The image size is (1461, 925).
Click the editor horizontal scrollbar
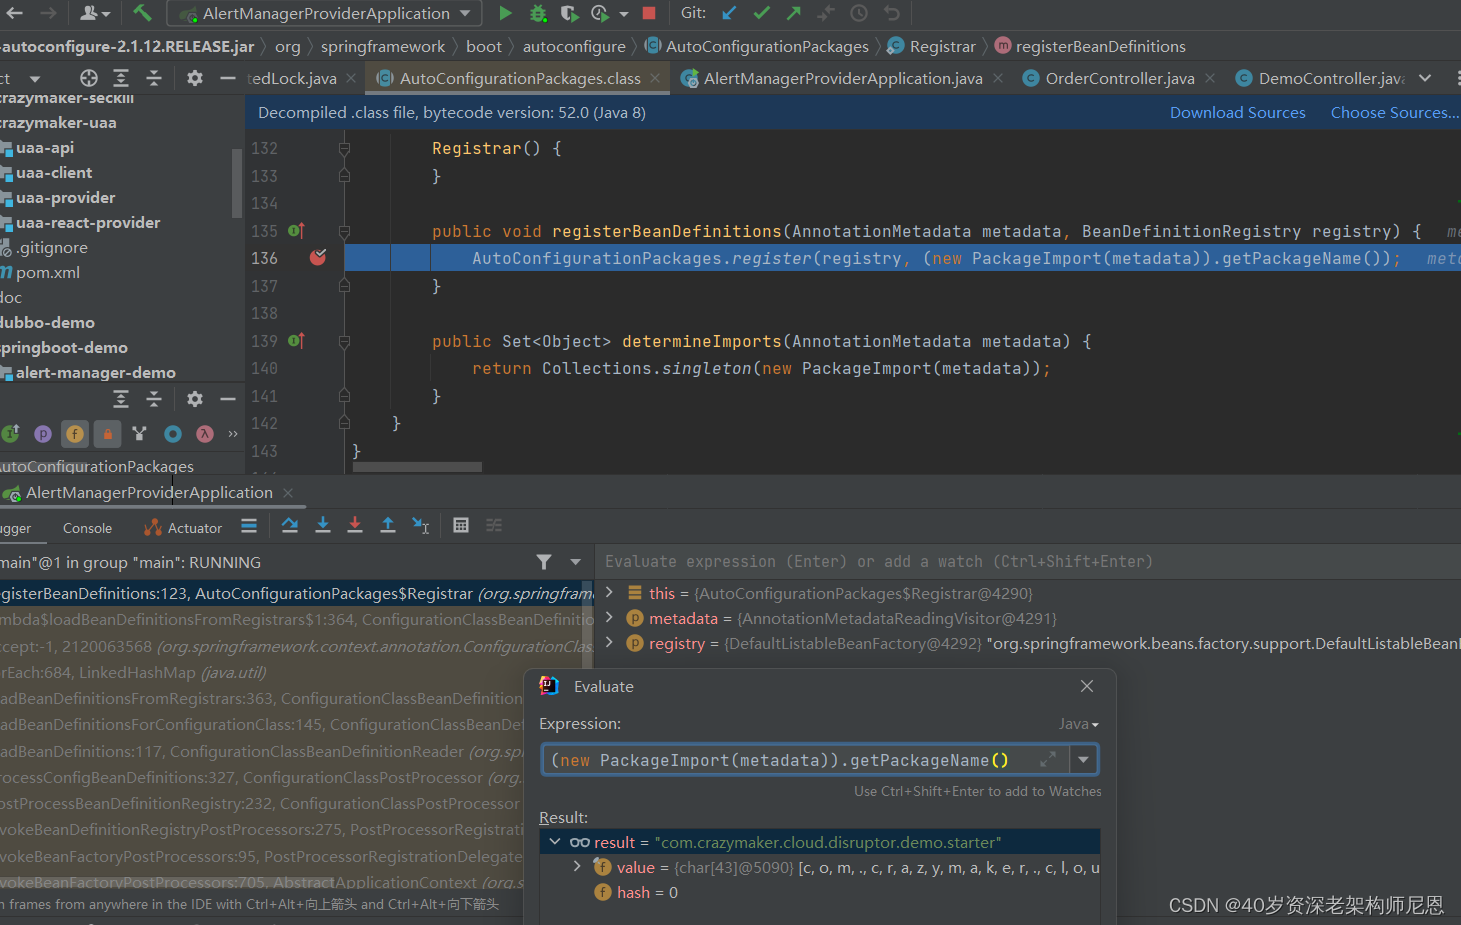point(417,467)
